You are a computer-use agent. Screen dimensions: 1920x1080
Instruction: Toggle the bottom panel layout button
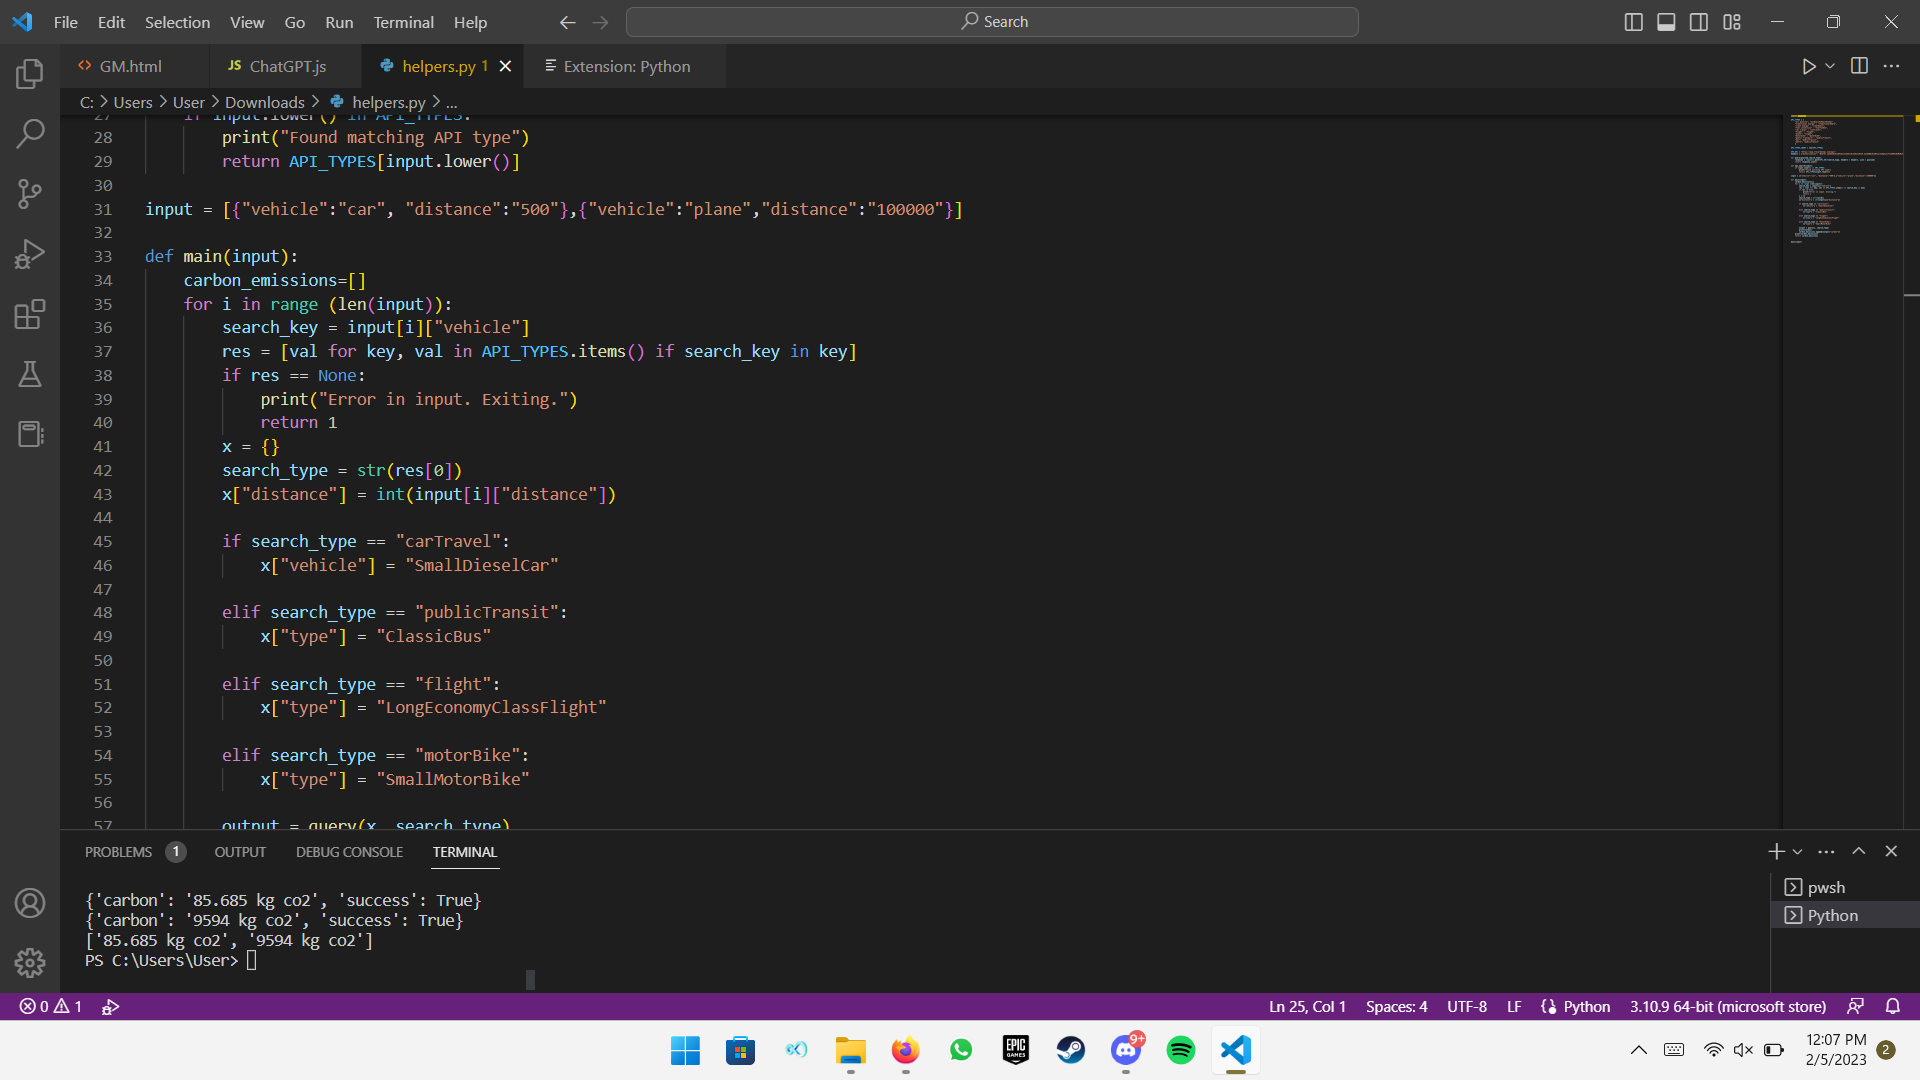1666,22
